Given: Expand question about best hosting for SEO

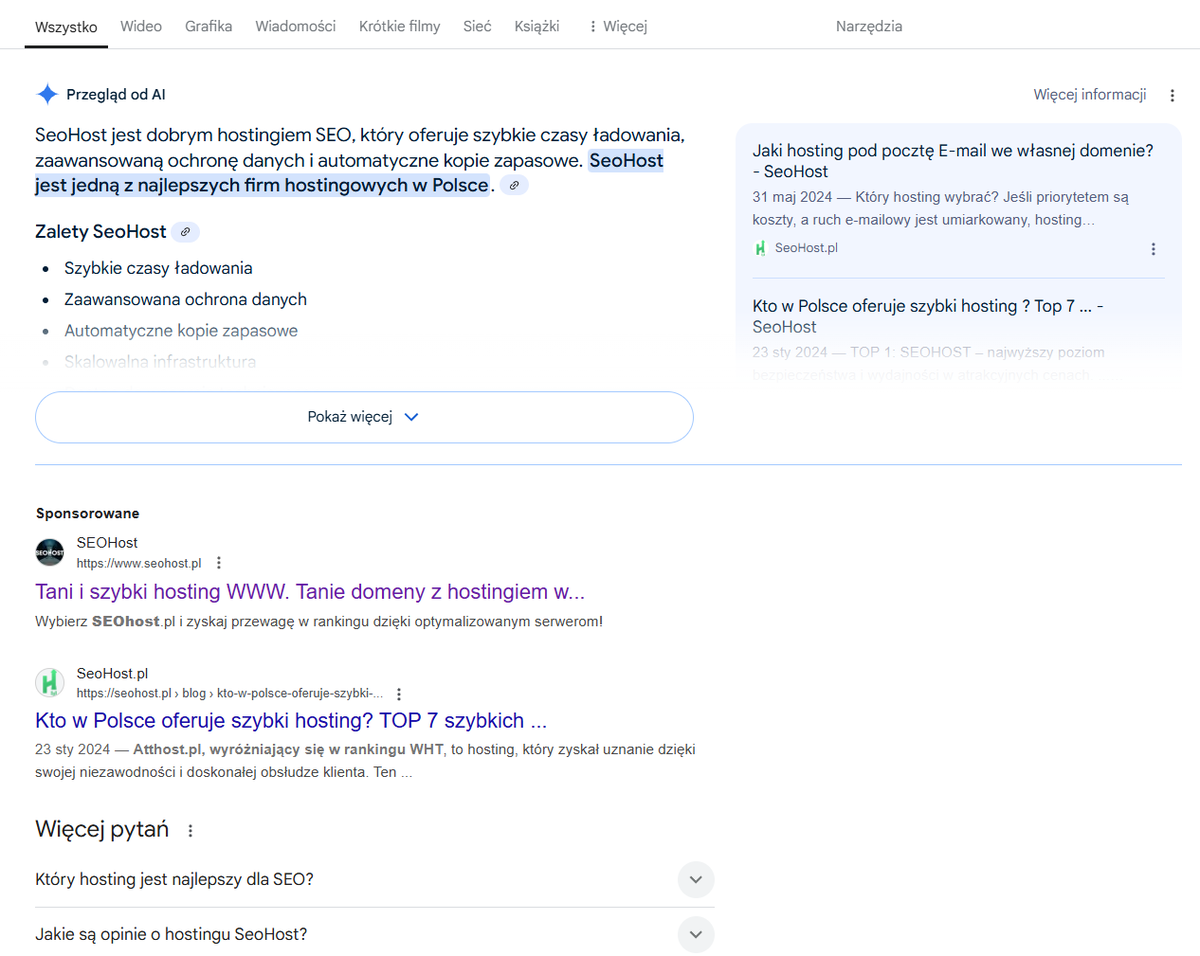Looking at the screenshot, I should tap(696, 880).
